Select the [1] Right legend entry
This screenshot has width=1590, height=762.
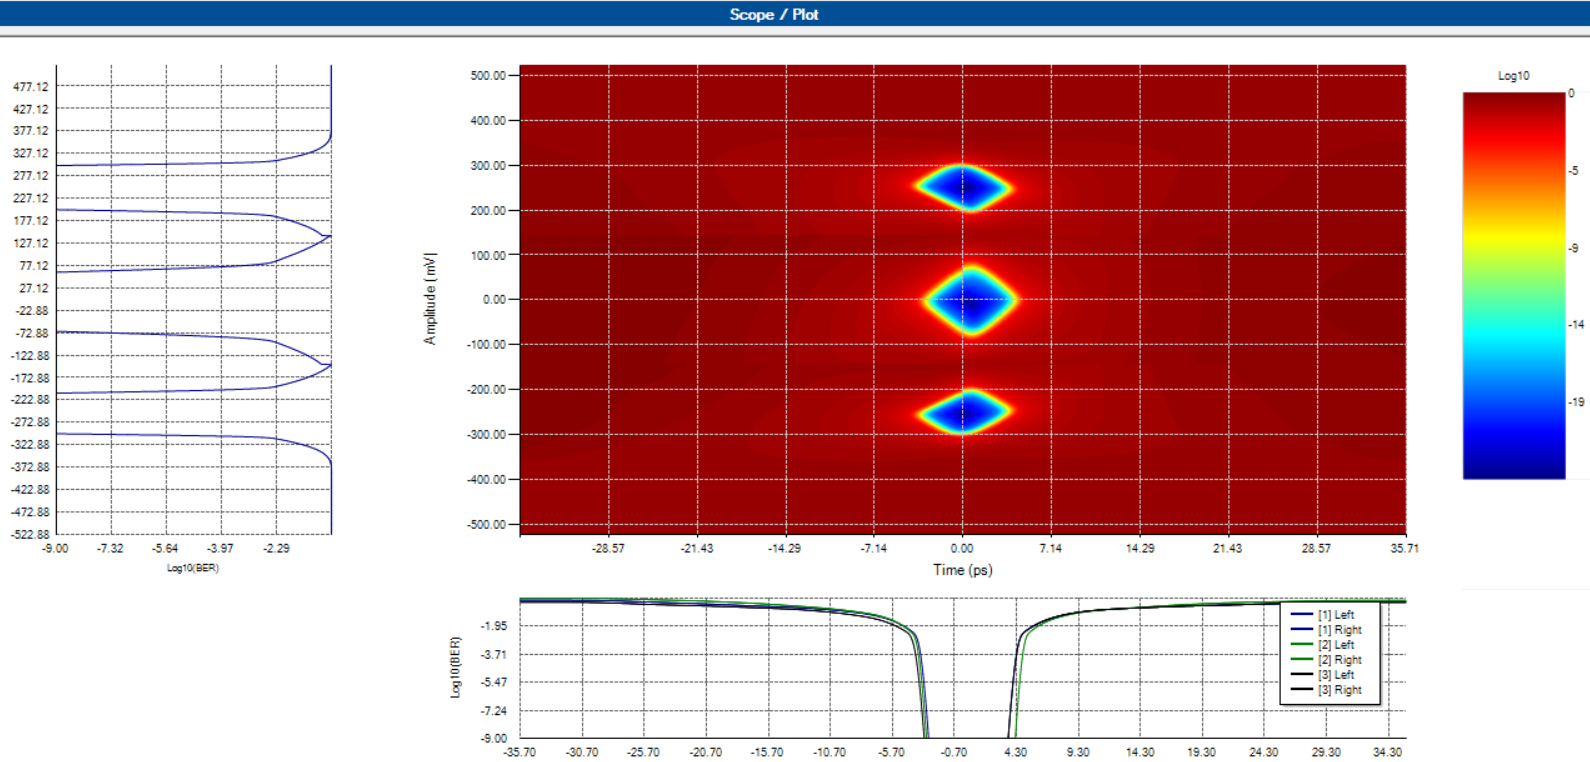point(1339,630)
